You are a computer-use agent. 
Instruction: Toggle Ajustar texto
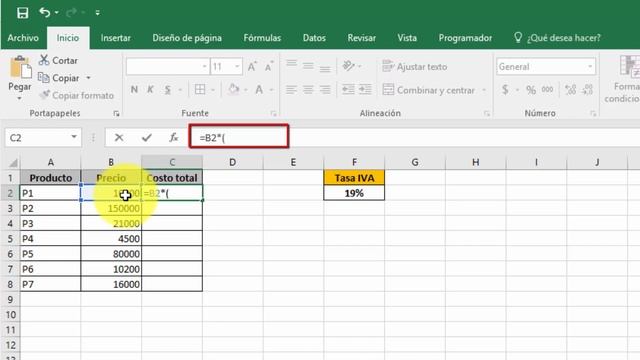point(415,67)
